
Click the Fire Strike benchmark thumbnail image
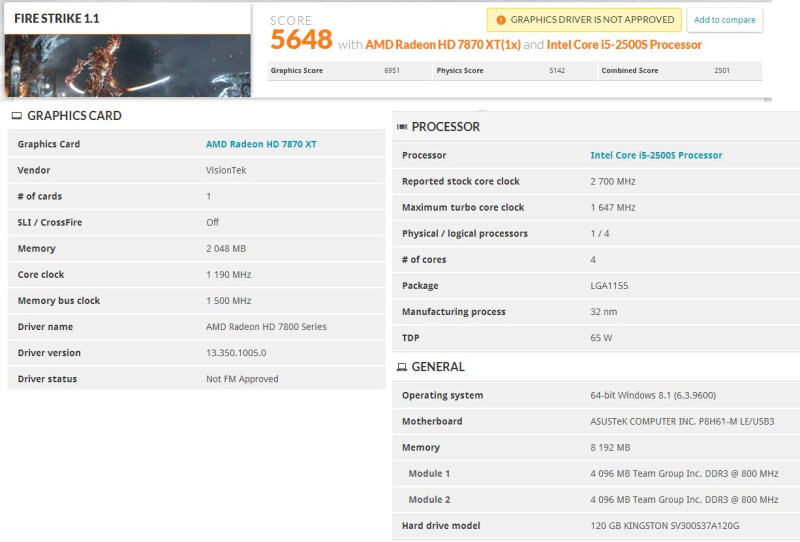pyautogui.click(x=128, y=66)
